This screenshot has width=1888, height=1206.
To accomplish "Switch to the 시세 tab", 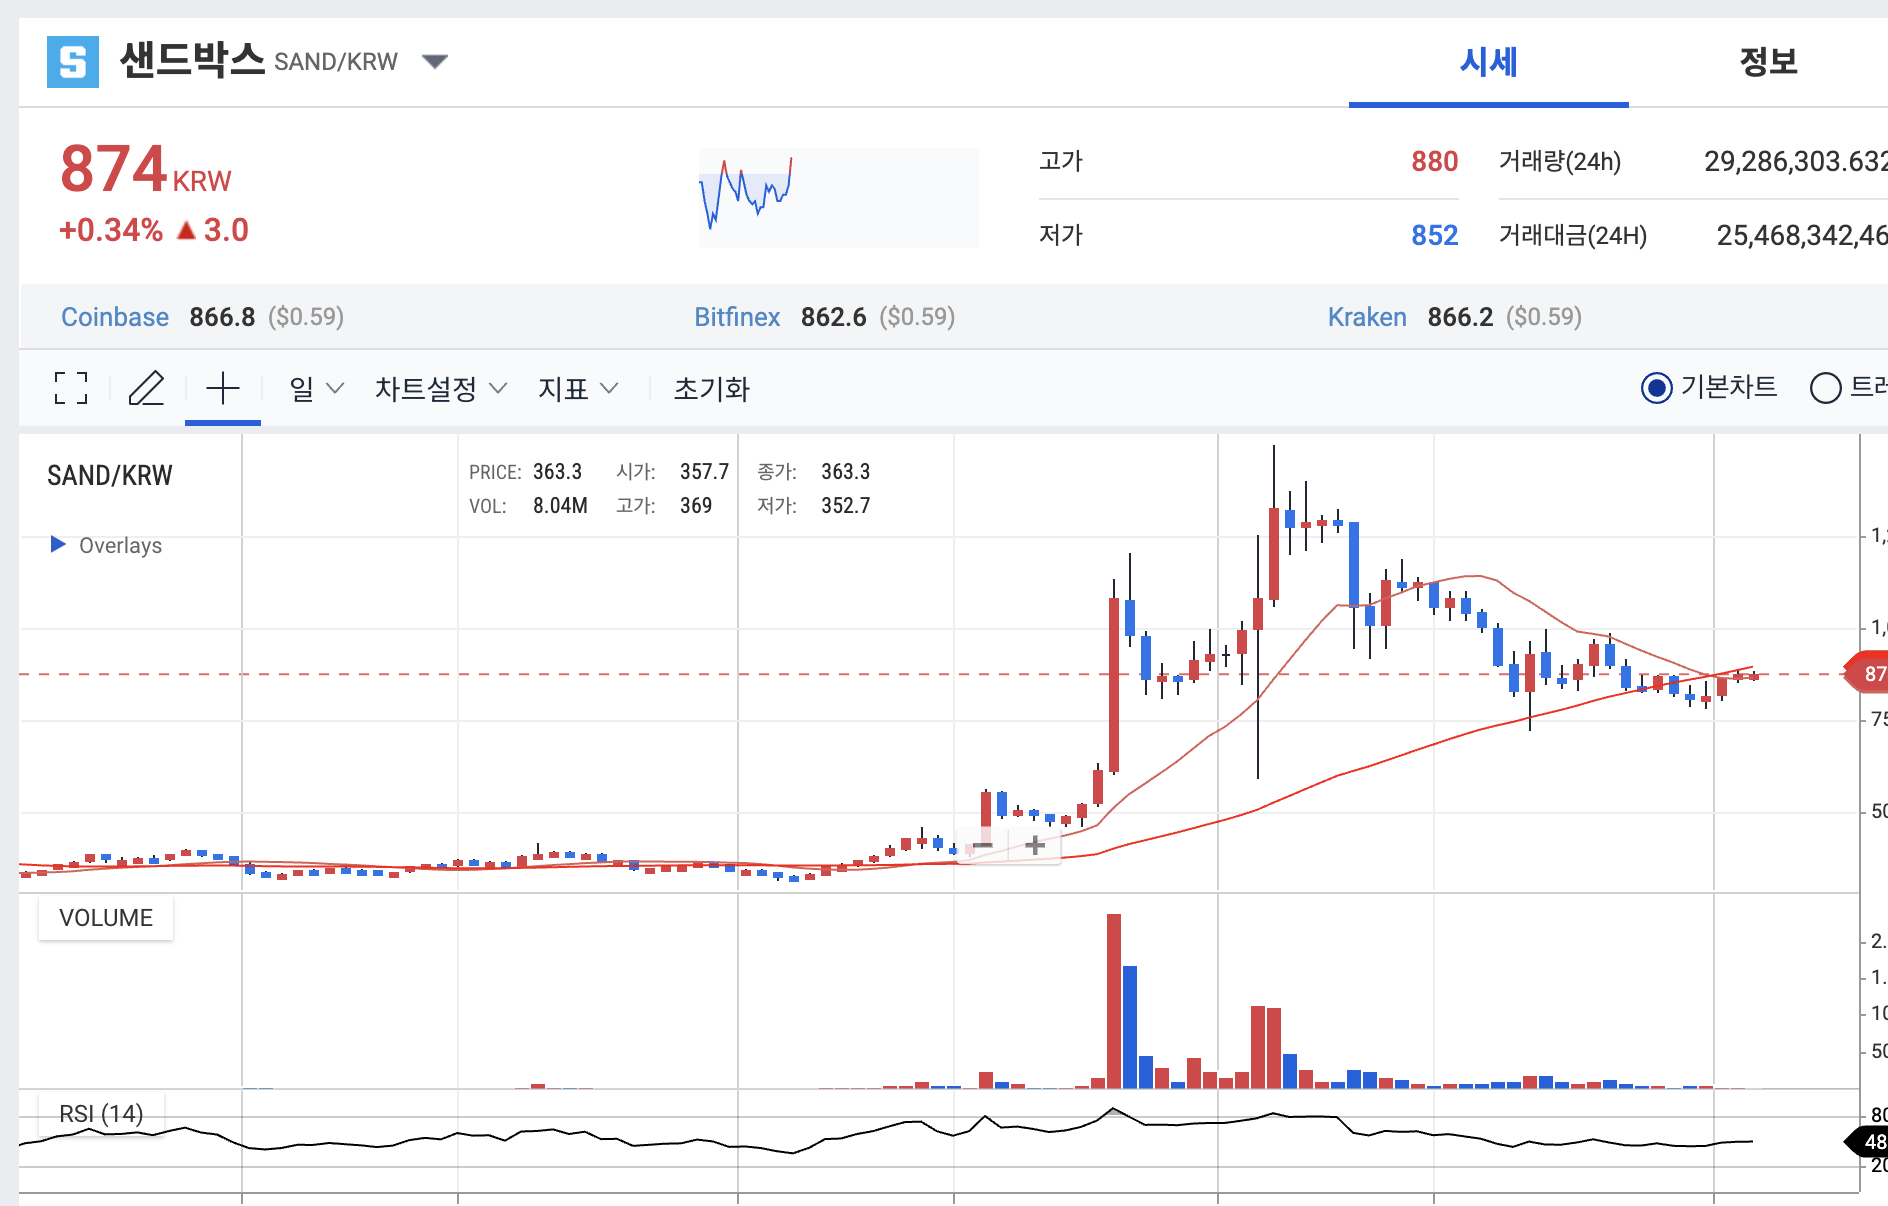I will pyautogui.click(x=1488, y=62).
